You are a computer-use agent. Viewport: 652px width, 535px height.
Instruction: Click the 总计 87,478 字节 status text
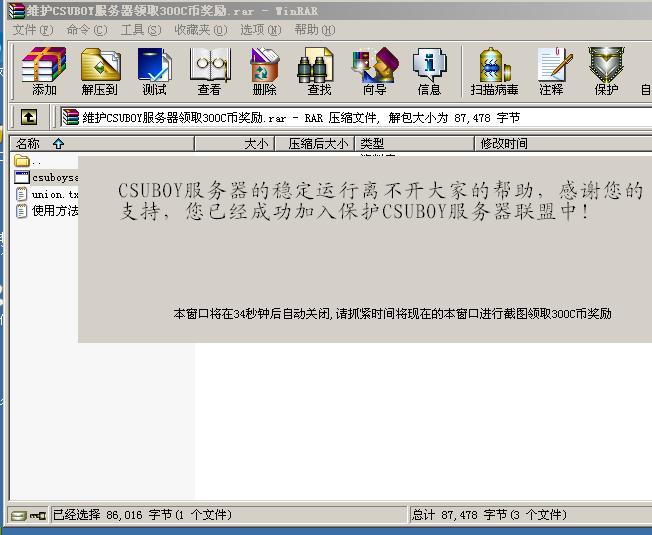(x=489, y=515)
